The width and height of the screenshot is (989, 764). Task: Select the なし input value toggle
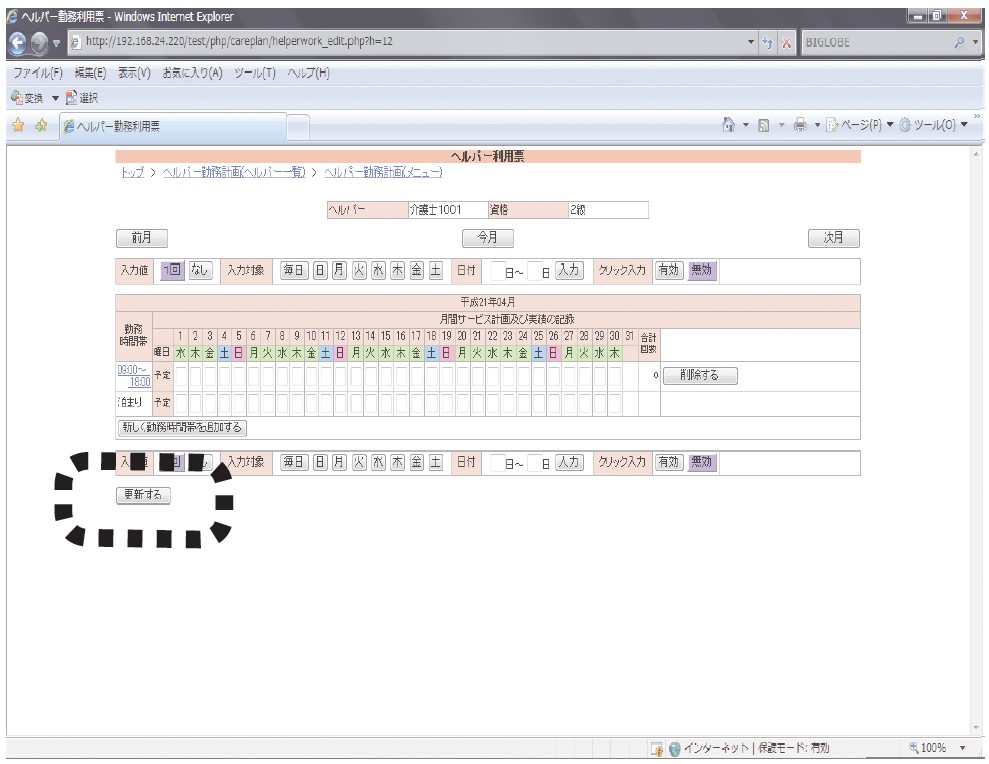click(200, 270)
